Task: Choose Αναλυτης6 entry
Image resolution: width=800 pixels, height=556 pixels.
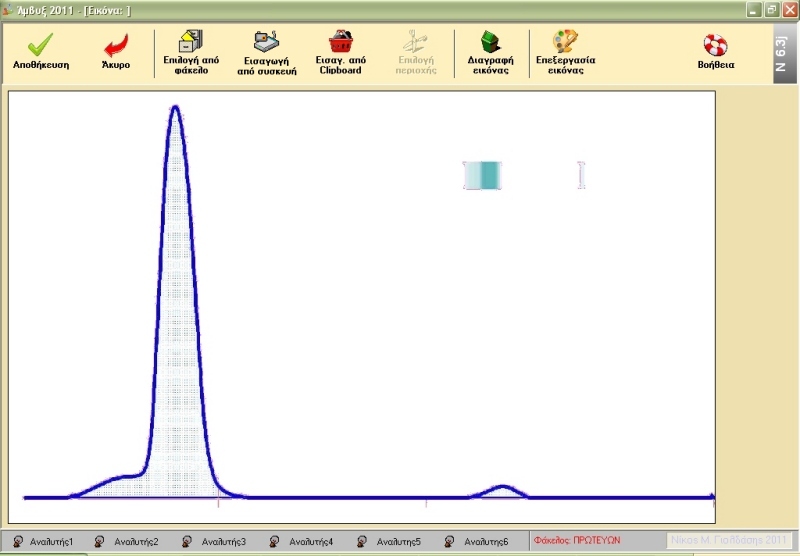Action: point(477,541)
